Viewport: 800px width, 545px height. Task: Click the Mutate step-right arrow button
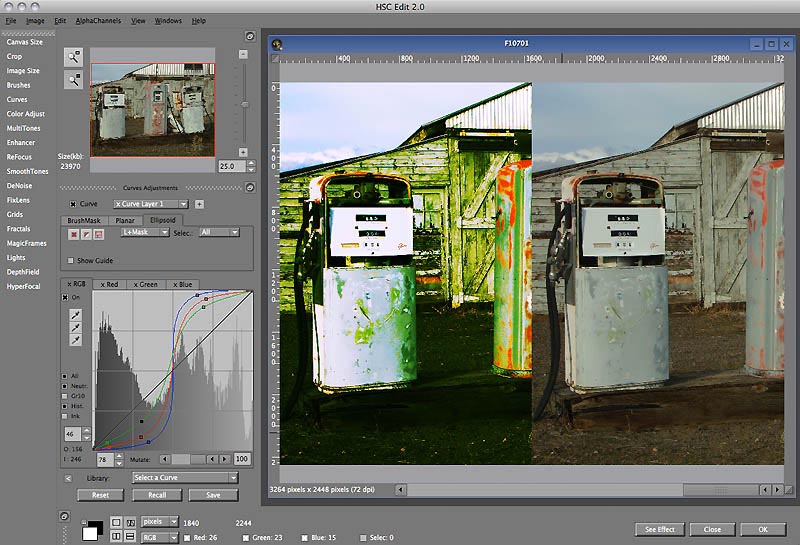pos(224,459)
